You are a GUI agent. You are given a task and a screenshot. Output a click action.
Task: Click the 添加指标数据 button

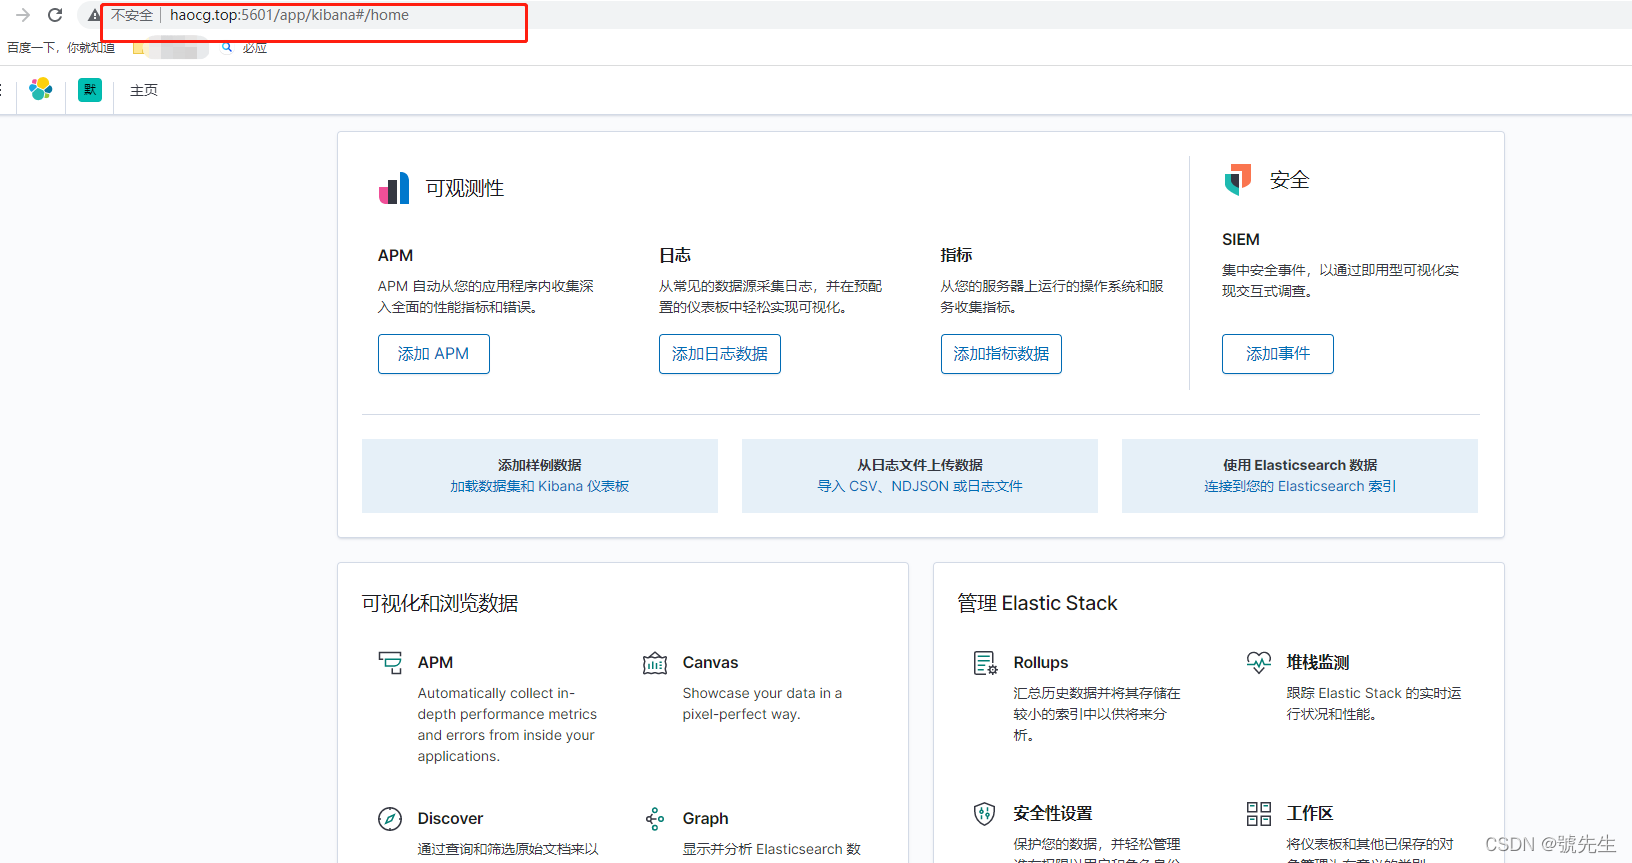1001,354
